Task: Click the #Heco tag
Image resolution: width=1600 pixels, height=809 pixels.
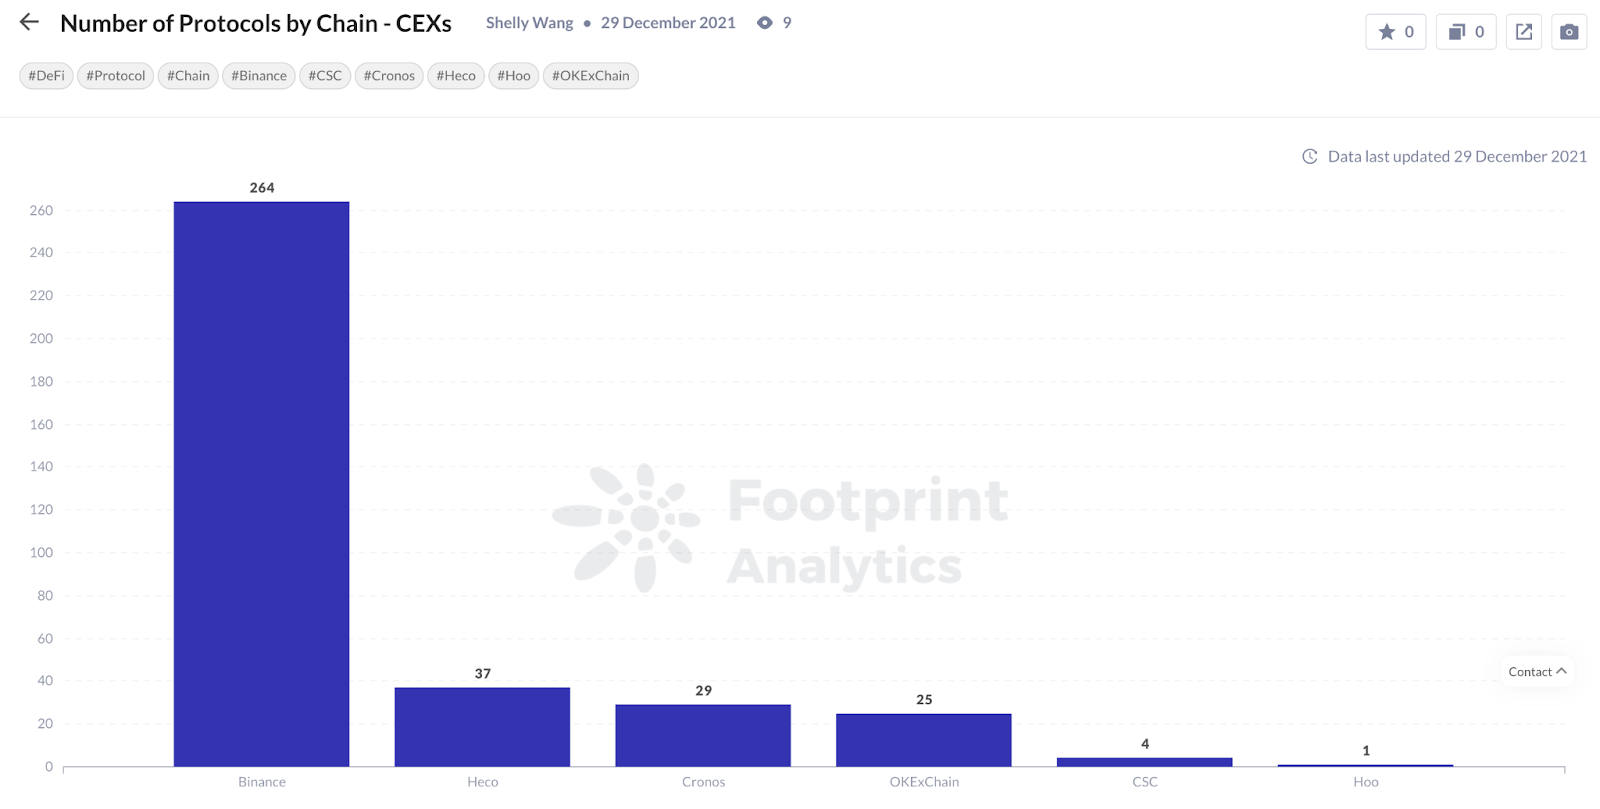Action: [x=456, y=76]
